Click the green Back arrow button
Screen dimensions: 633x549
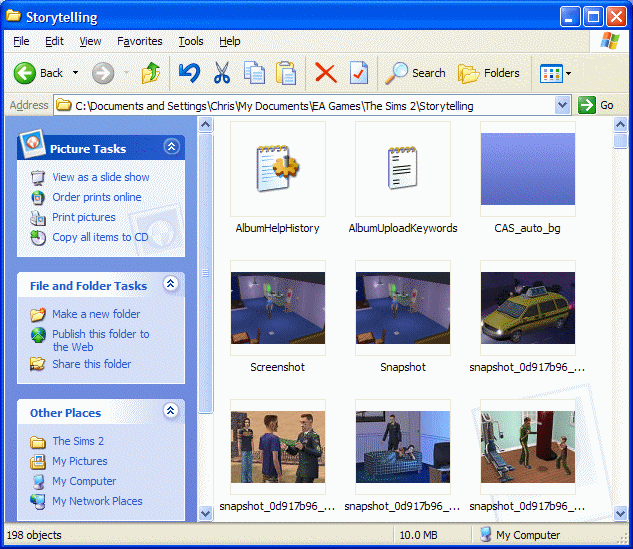[x=25, y=73]
